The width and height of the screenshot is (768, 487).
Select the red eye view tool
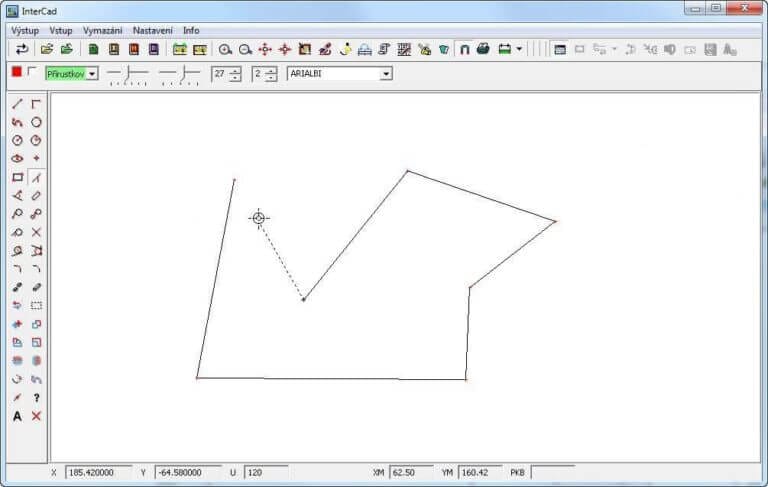coord(17,159)
